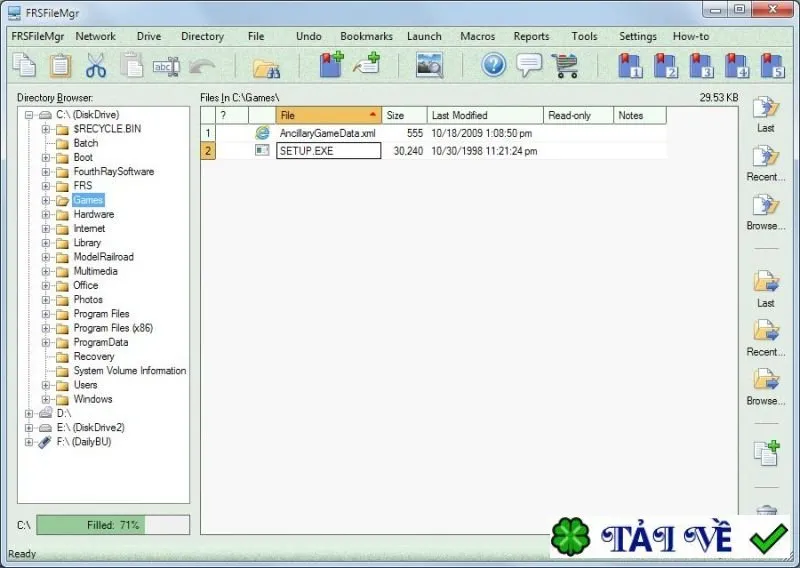Open the Reports menu
The image size is (800, 568).
pos(531,36)
